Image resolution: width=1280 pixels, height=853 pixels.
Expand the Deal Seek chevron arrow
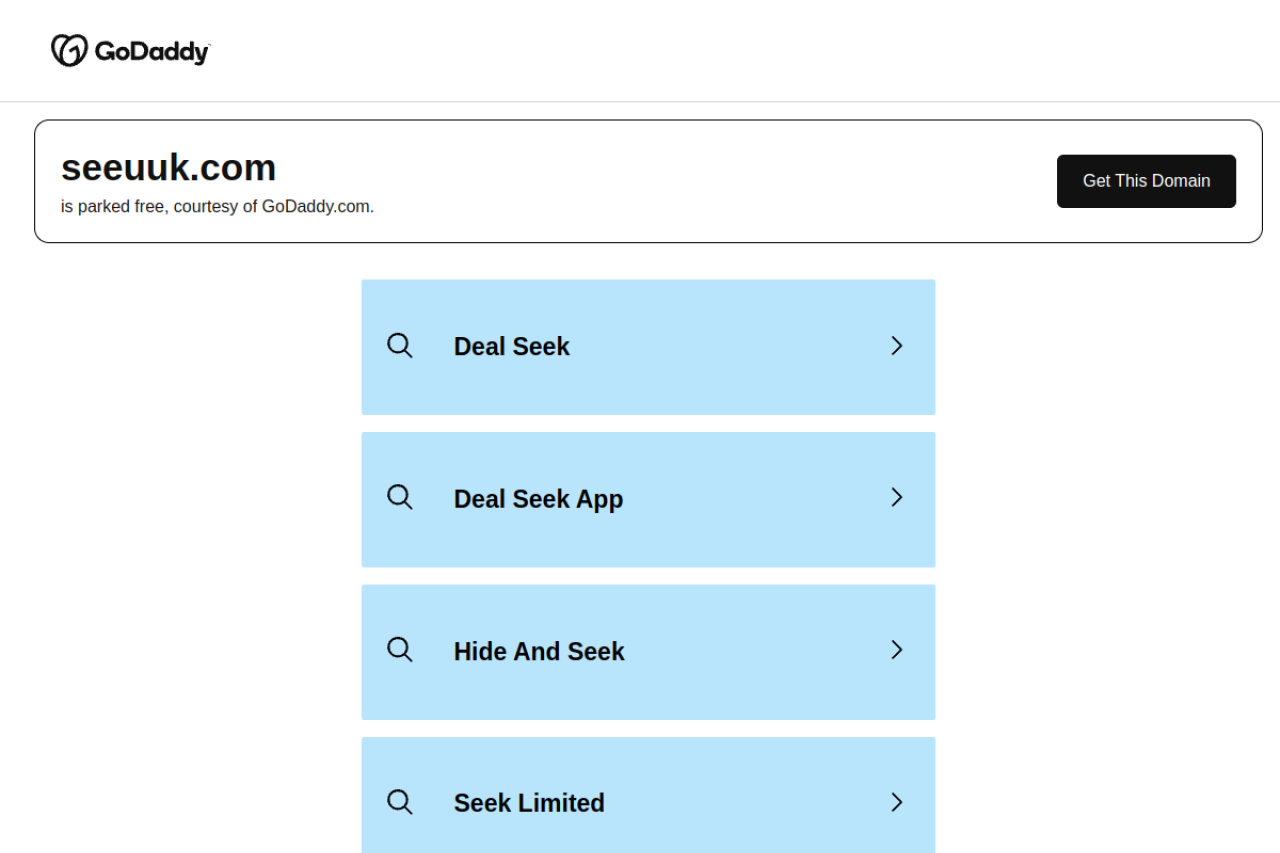tap(897, 346)
